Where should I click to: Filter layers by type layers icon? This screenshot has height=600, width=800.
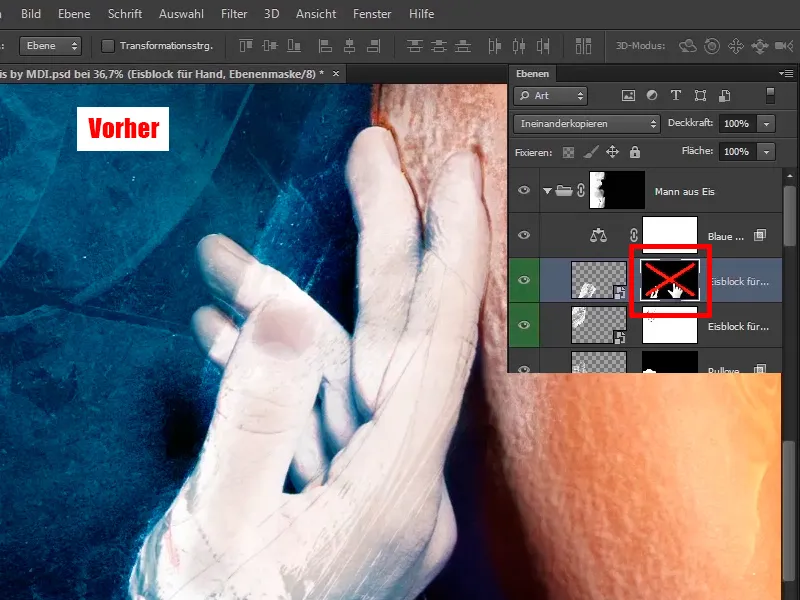676,95
